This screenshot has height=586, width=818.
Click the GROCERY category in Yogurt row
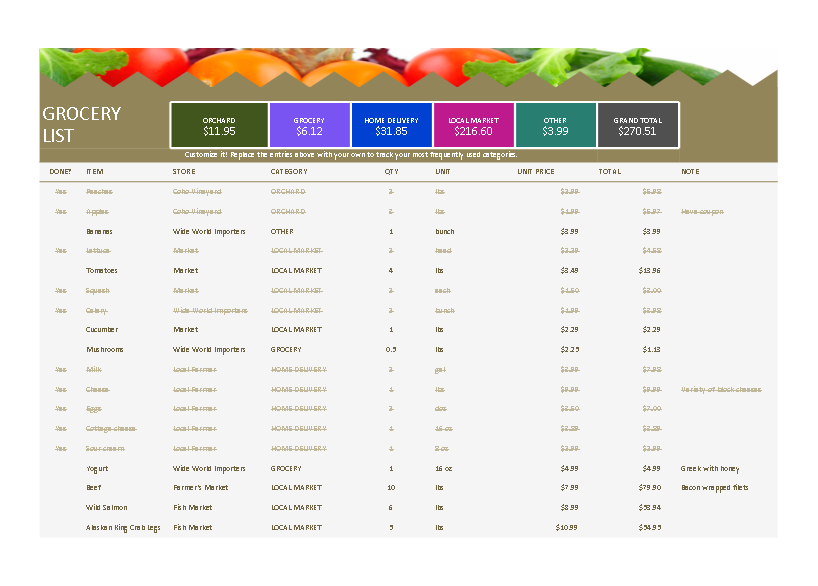[x=286, y=469]
